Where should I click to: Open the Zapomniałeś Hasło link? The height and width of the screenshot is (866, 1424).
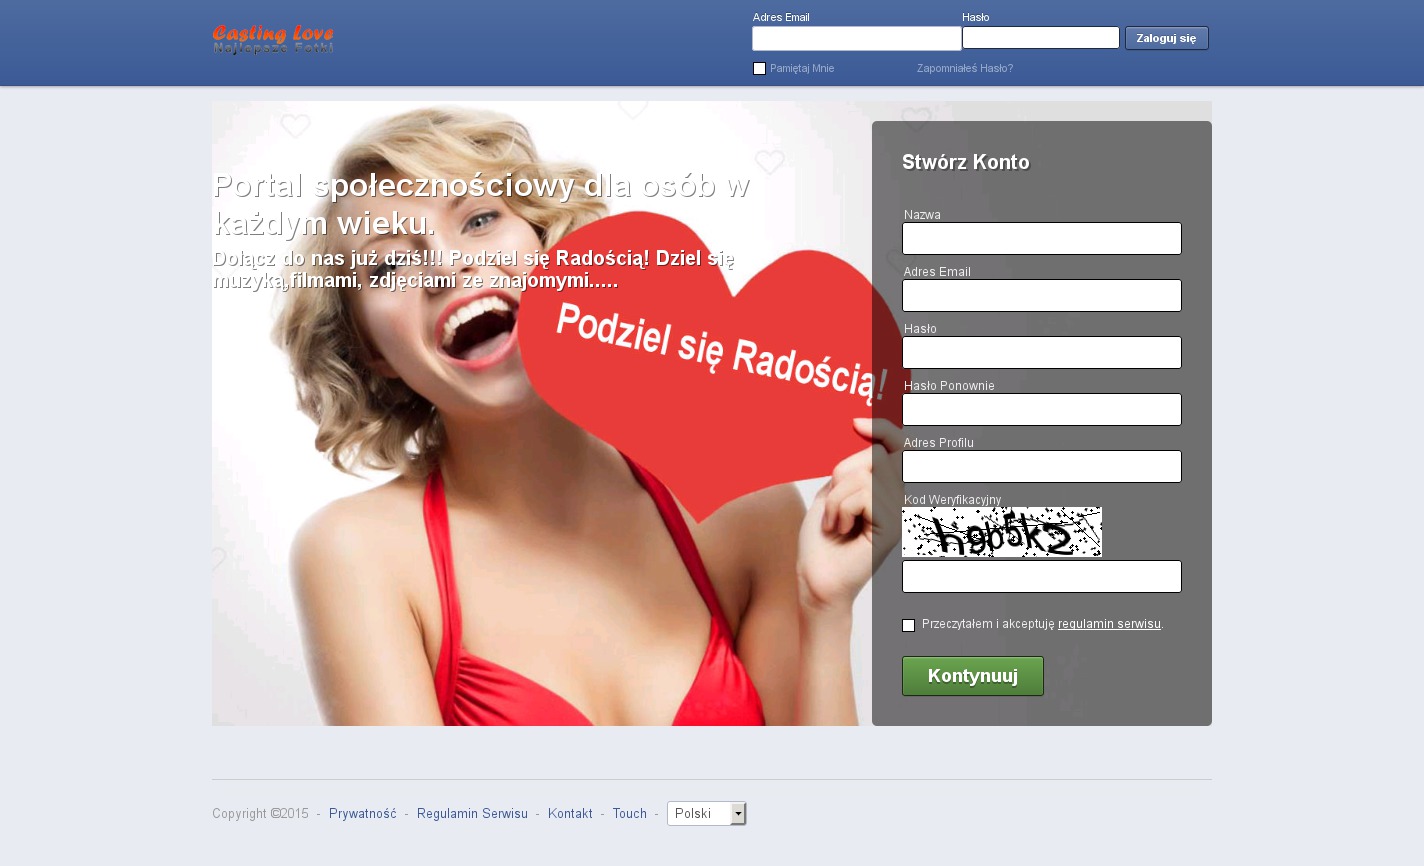pyautogui.click(x=964, y=69)
